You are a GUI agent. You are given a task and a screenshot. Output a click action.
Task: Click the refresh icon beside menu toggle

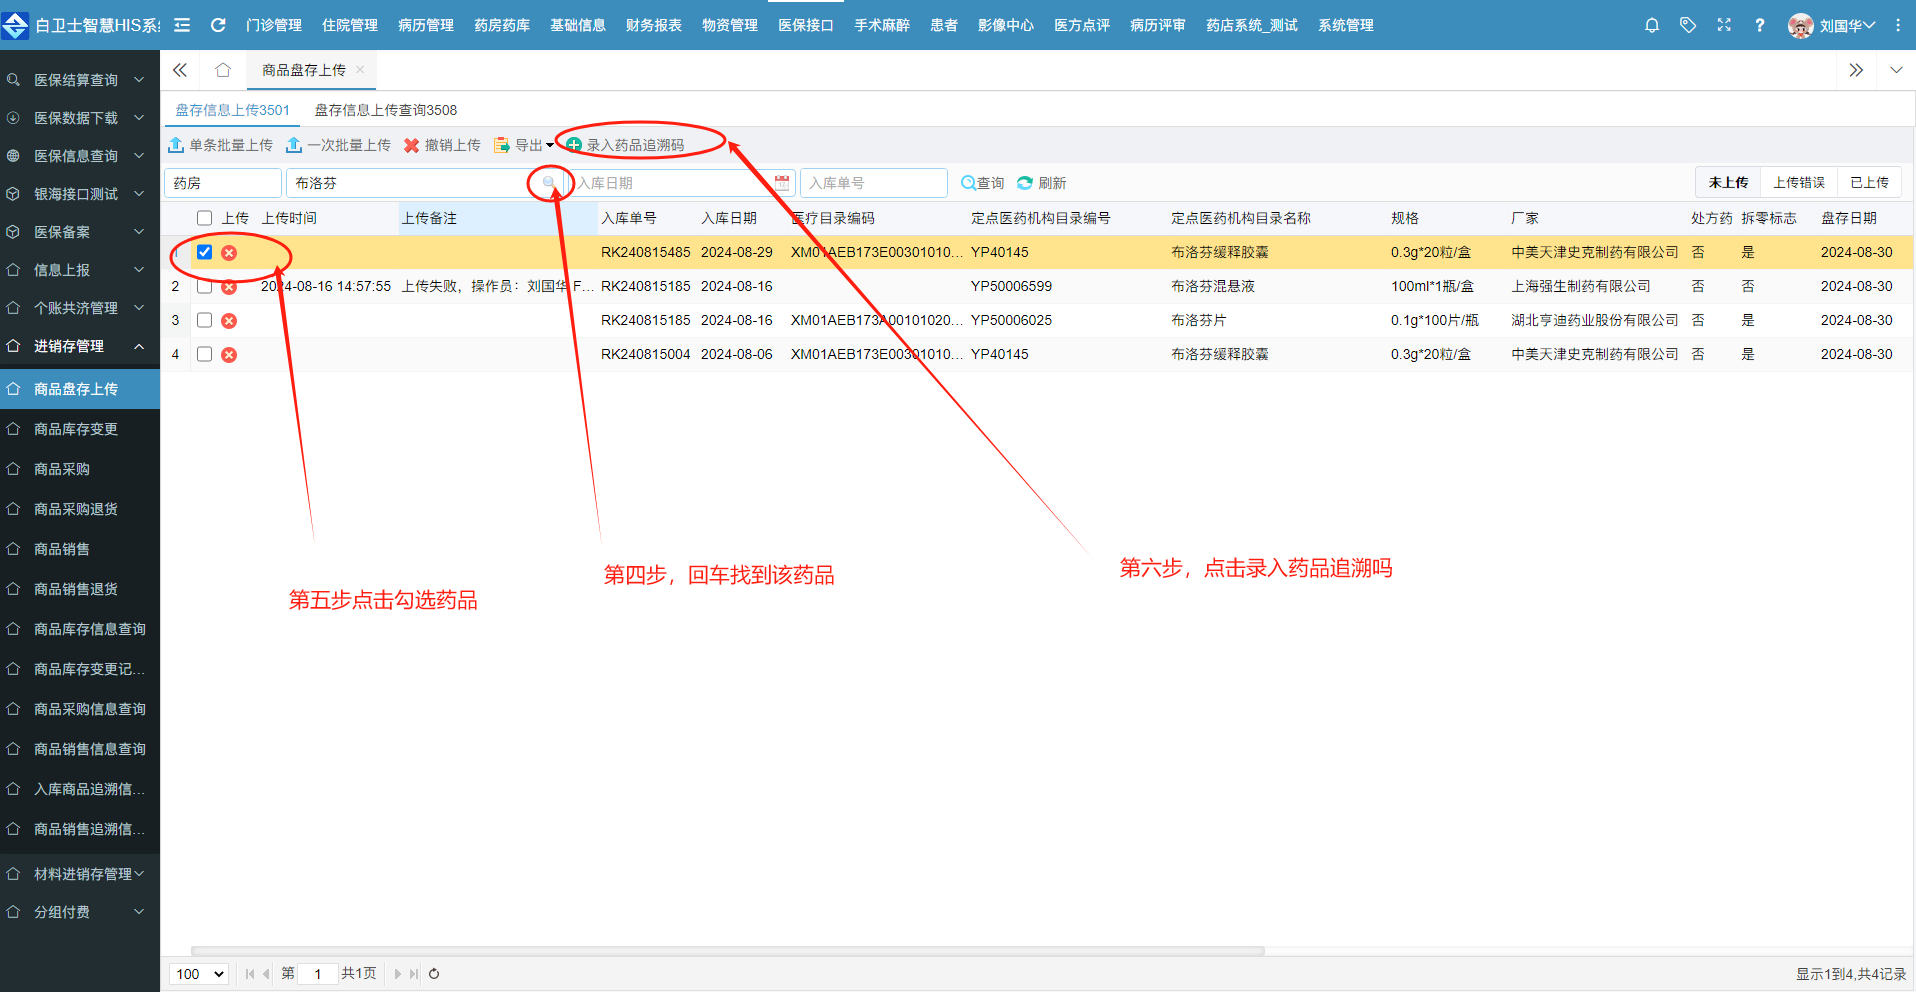(218, 25)
